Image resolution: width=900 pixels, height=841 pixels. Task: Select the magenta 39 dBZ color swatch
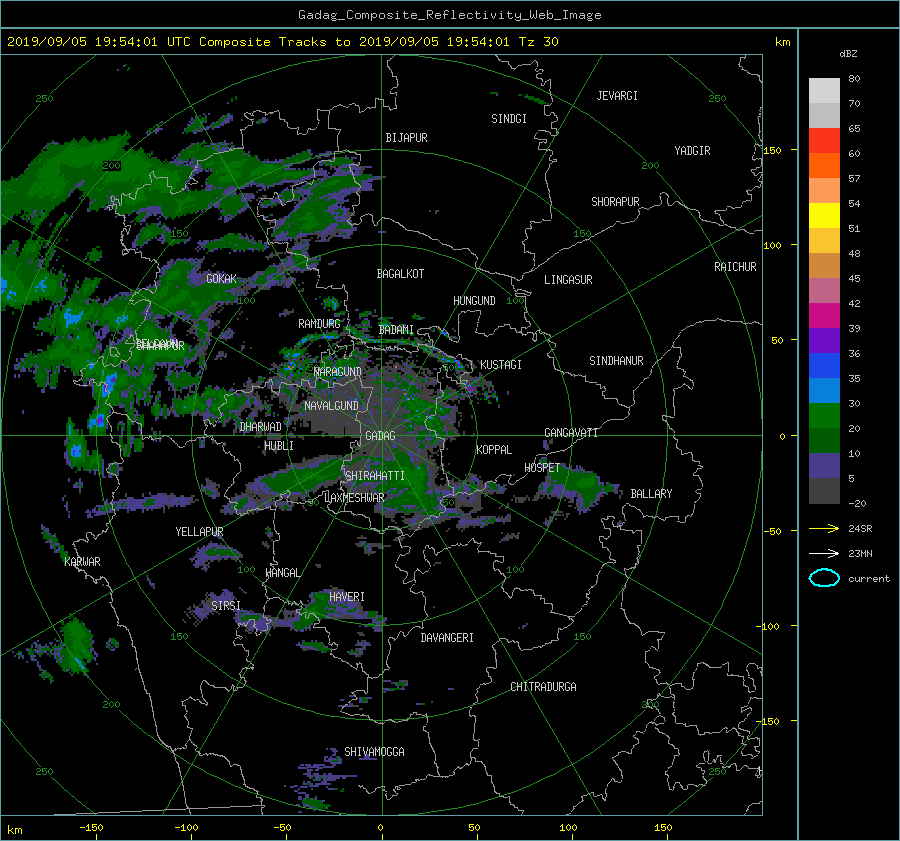coord(824,316)
